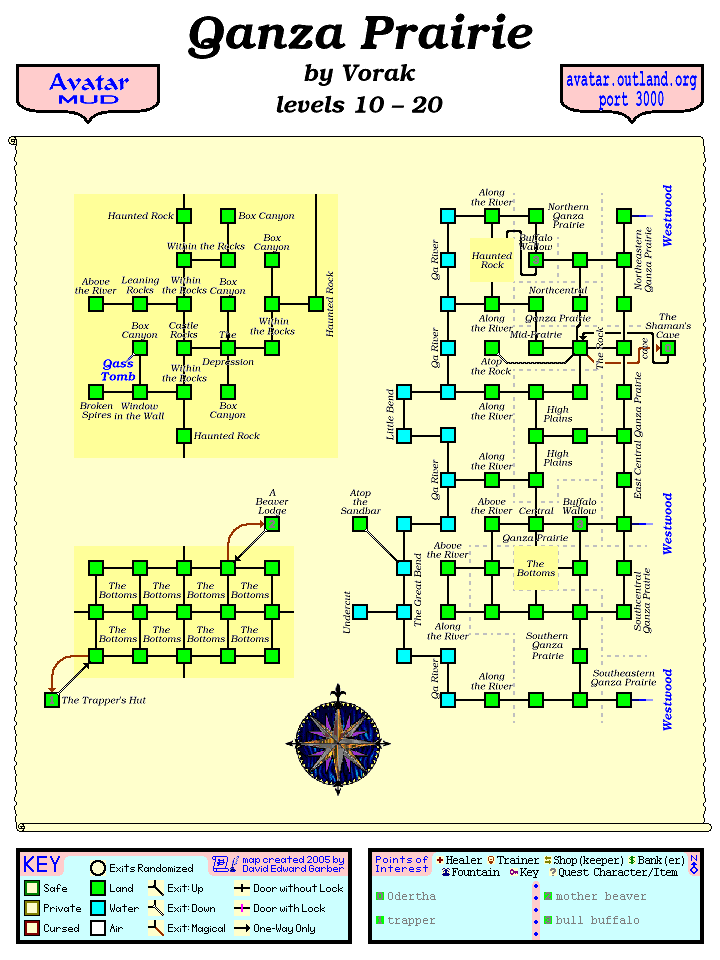Image resolution: width=720 pixels, height=960 pixels.
Task: Click the white Air color swatch
Action: [x=98, y=928]
